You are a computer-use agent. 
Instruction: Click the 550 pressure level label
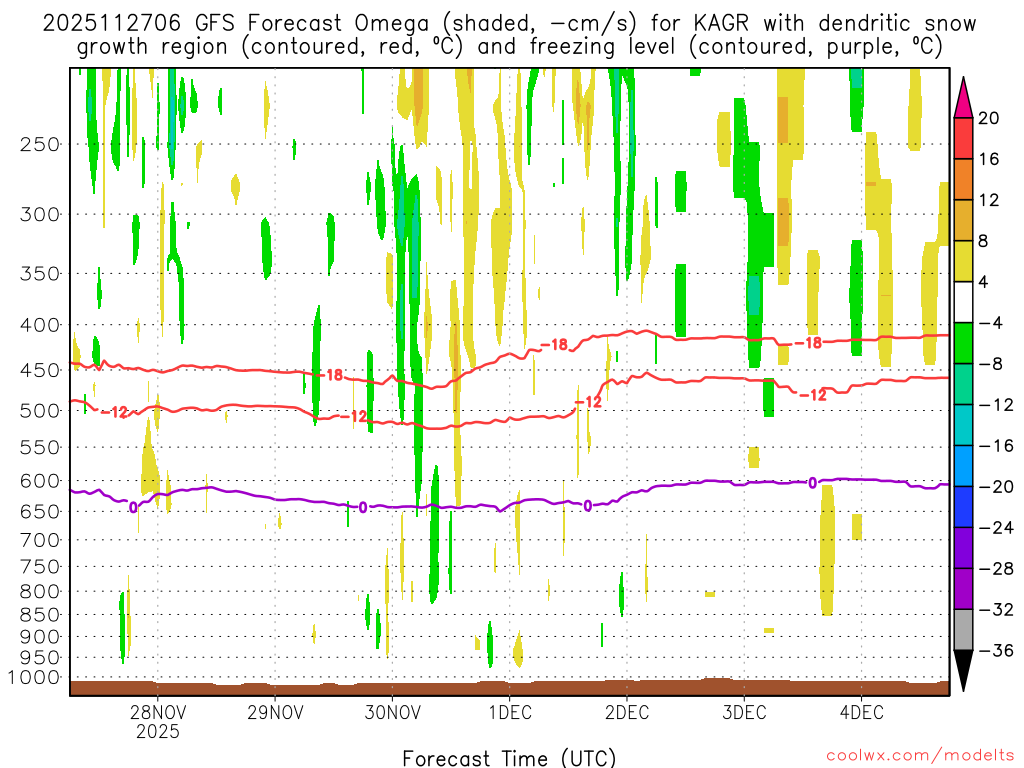pos(40,447)
